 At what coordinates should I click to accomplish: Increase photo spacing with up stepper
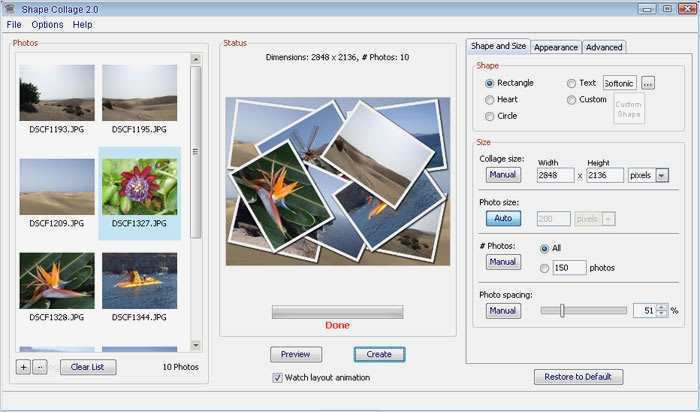click(x=662, y=307)
